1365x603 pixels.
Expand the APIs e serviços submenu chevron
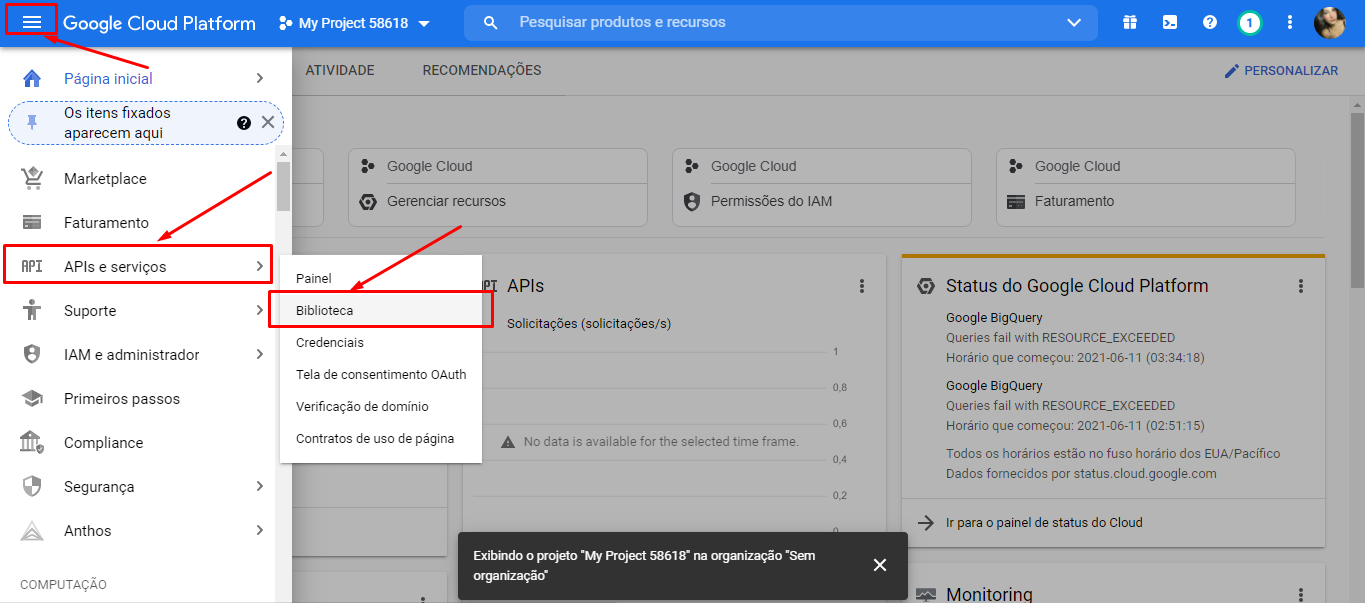259,266
